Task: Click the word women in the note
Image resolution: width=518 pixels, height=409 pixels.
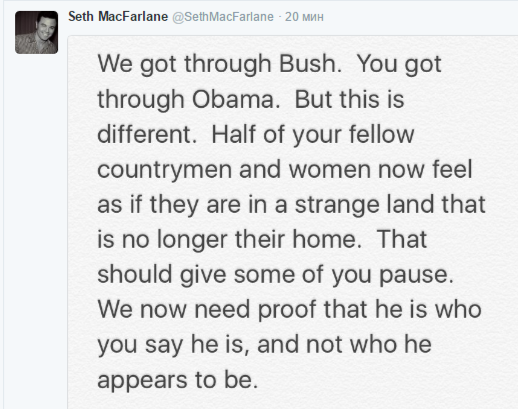Action: click(330, 169)
